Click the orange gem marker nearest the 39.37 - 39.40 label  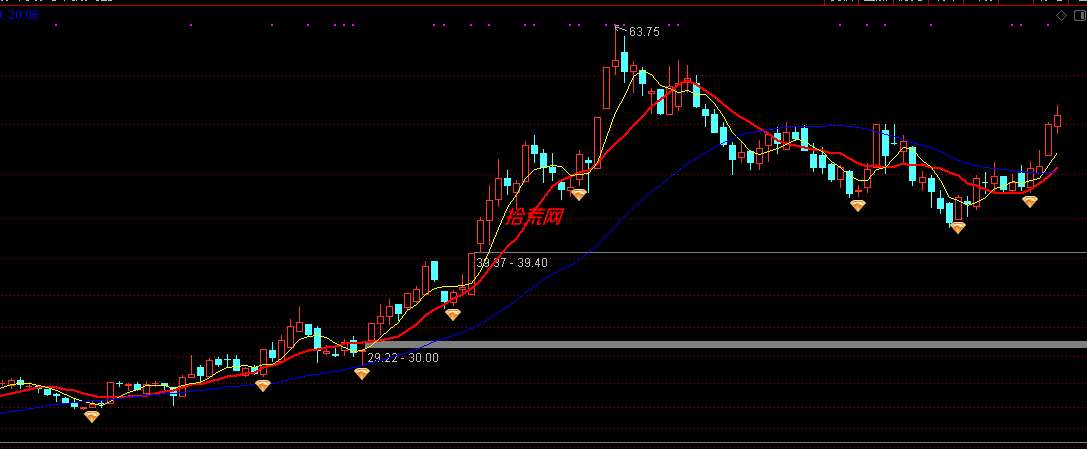453,315
